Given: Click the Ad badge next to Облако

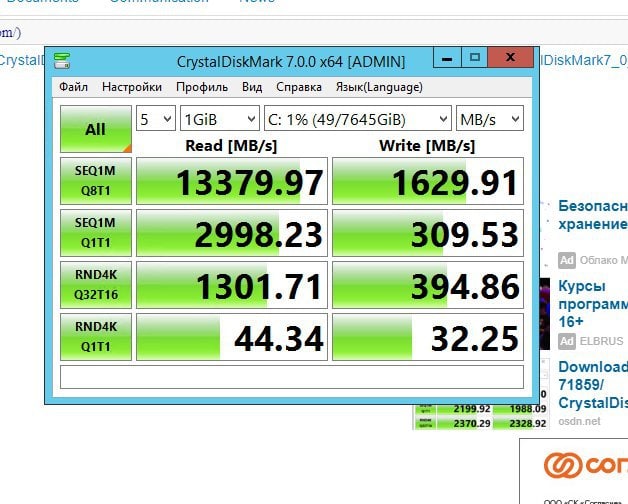Looking at the screenshot, I should point(567,260).
